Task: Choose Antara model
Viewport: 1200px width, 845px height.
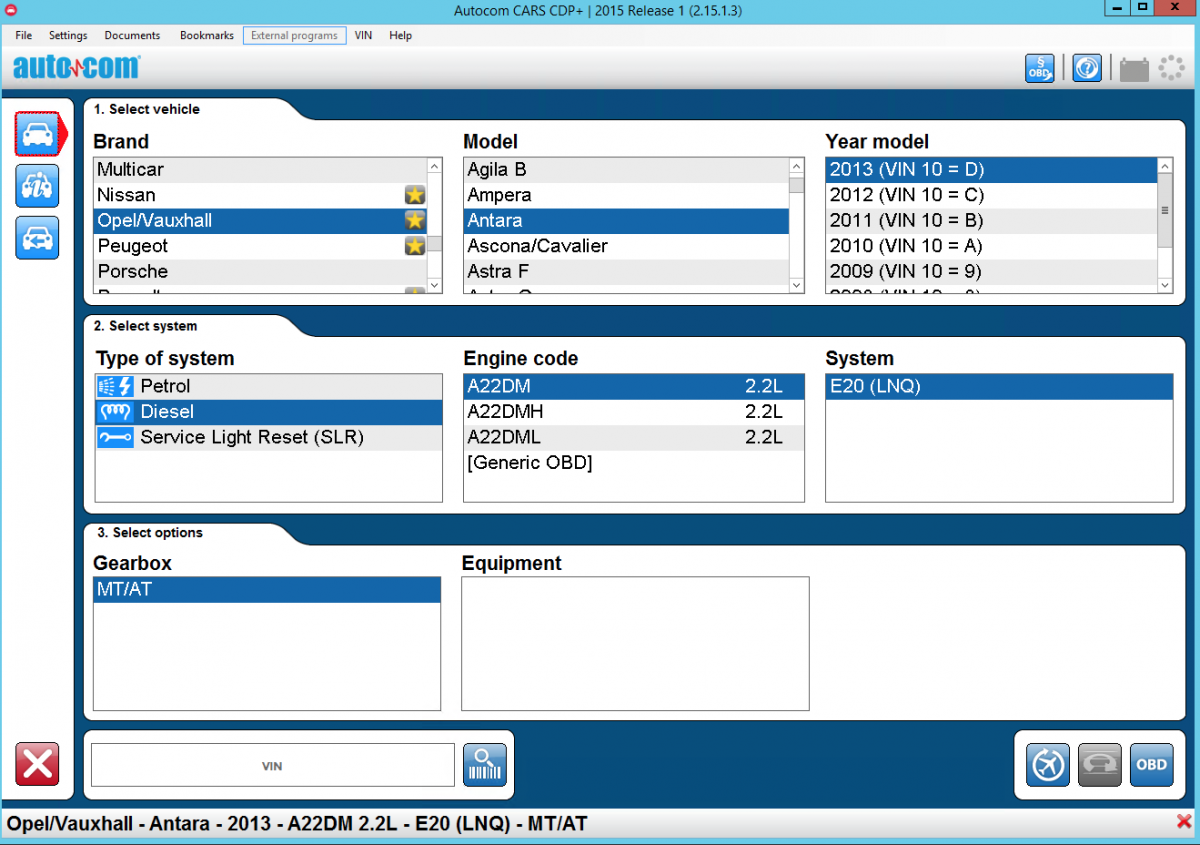Action: [626, 220]
